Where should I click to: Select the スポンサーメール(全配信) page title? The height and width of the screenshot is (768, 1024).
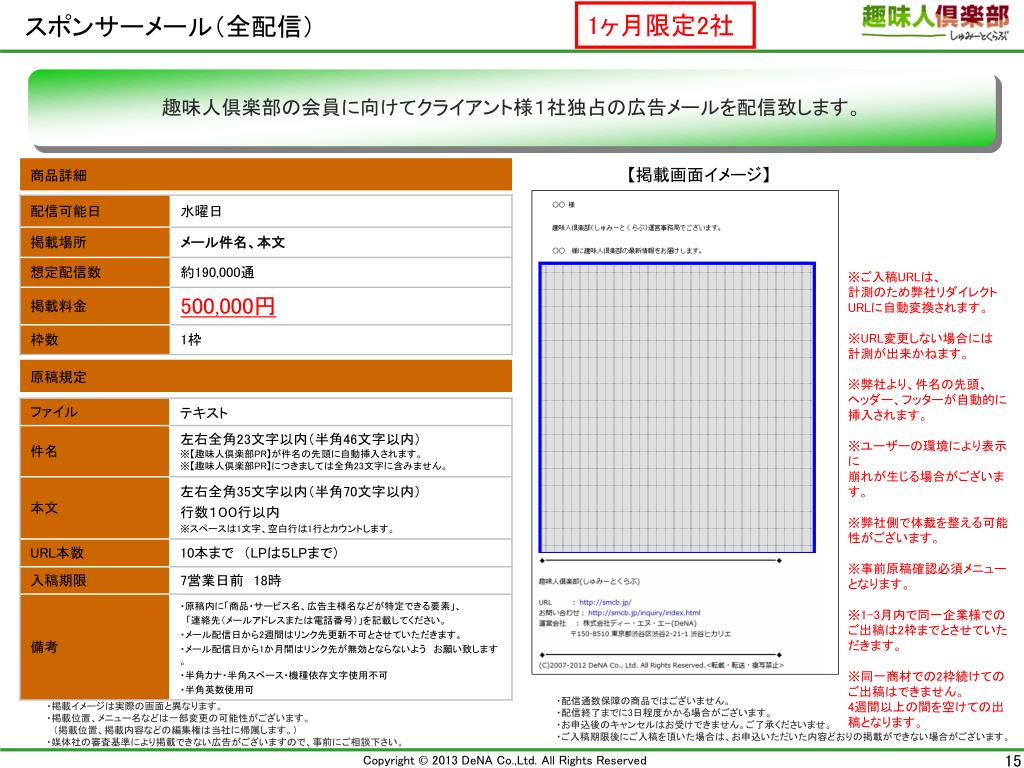pyautogui.click(x=168, y=26)
